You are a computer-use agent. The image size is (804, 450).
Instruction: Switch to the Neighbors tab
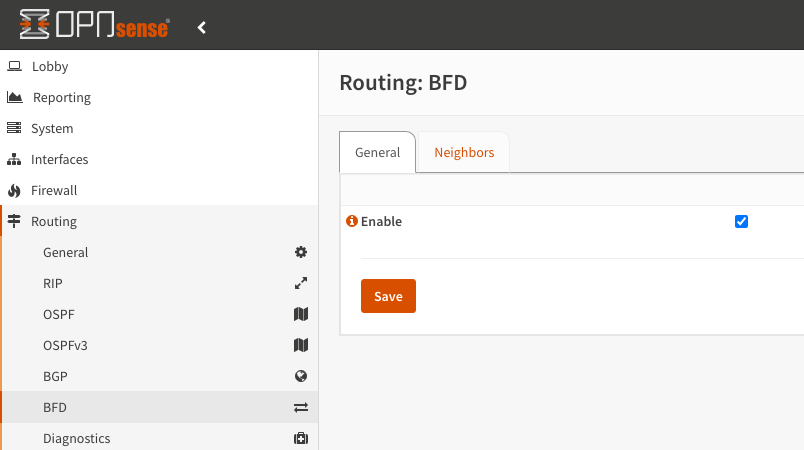464,153
